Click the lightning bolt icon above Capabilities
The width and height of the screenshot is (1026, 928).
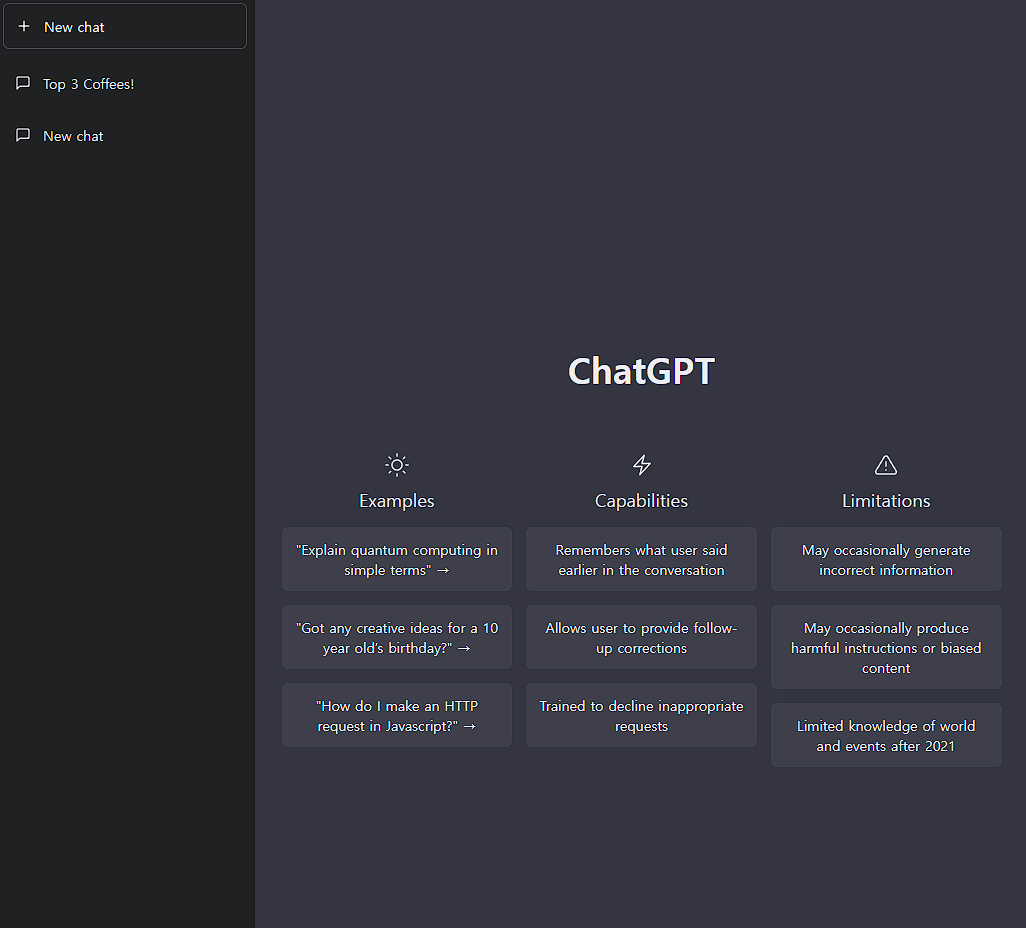click(642, 465)
